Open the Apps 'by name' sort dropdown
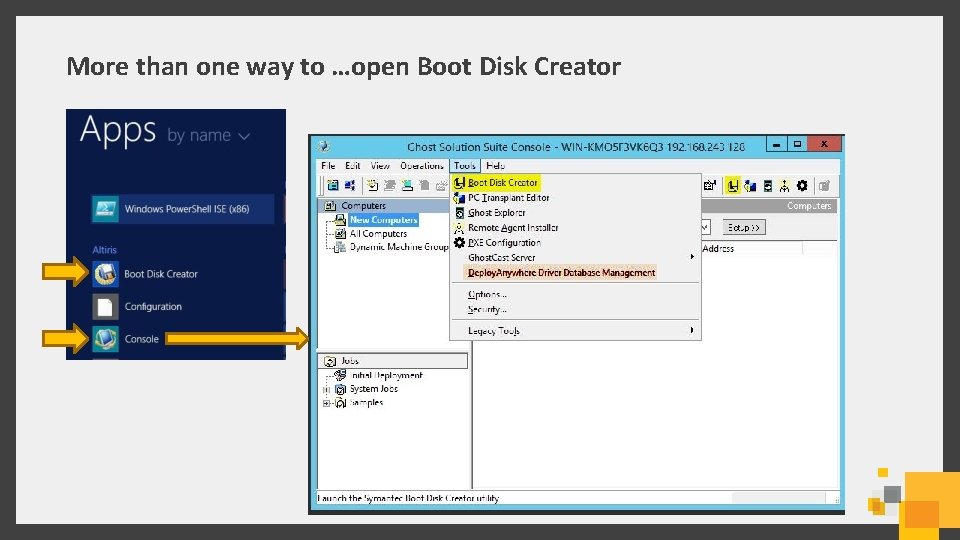Image resolution: width=960 pixels, height=540 pixels. pos(209,135)
